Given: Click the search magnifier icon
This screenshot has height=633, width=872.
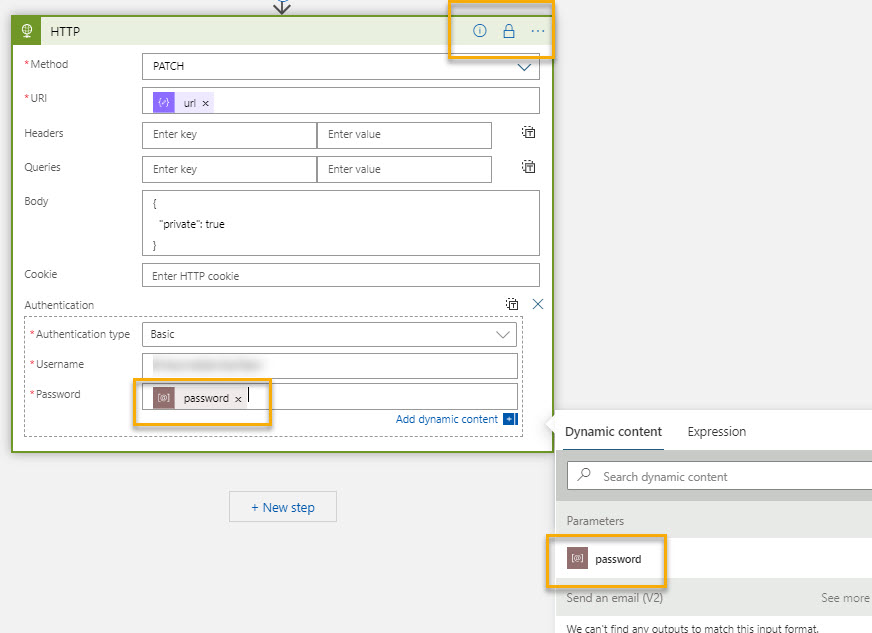Looking at the screenshot, I should pos(584,474).
